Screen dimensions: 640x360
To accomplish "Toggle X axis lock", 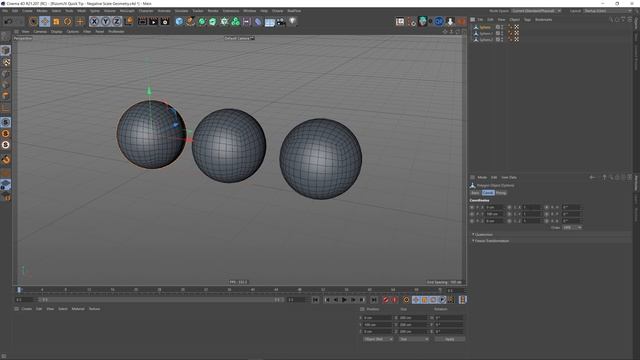I will click(x=94, y=21).
